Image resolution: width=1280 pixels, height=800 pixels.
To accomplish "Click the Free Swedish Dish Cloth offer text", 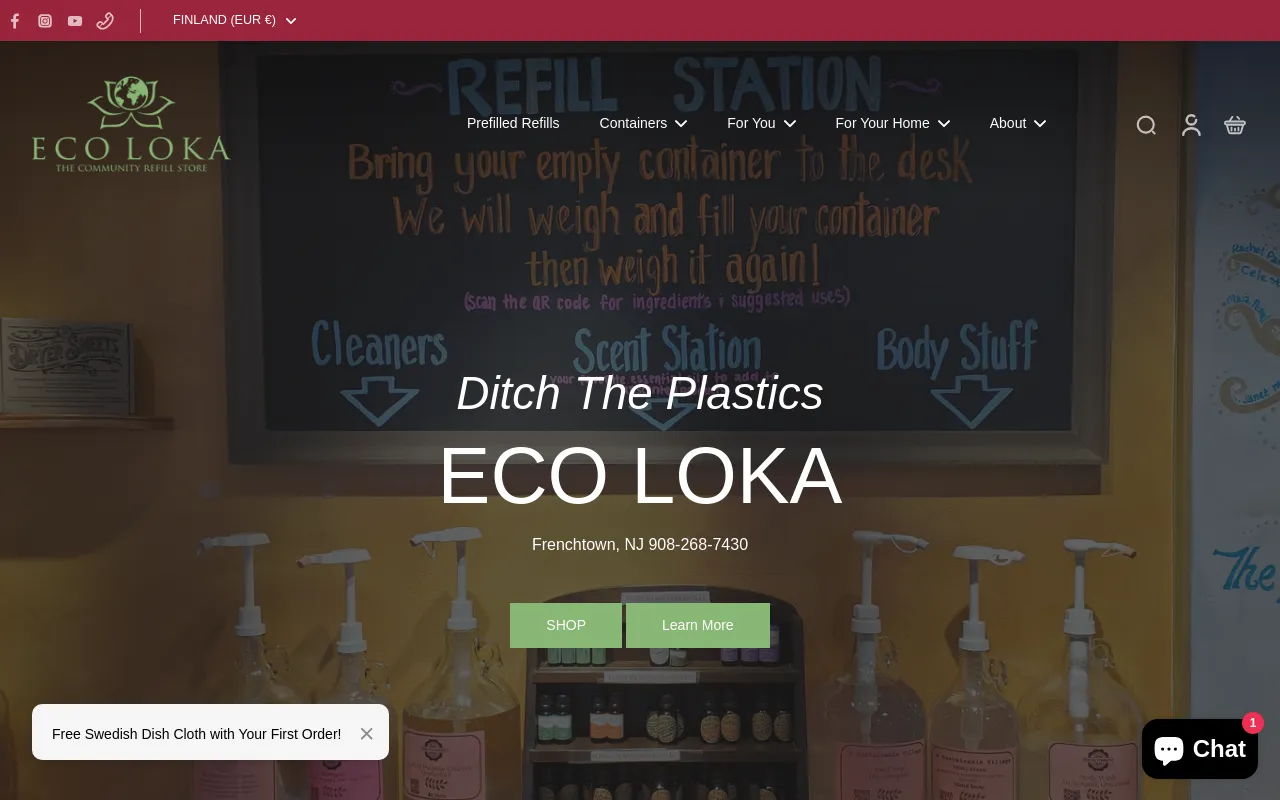I will point(196,734).
